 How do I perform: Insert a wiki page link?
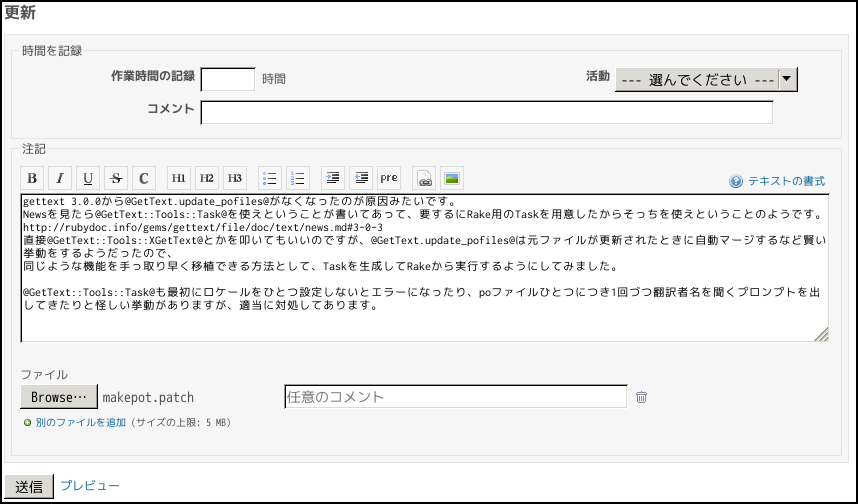click(x=424, y=178)
